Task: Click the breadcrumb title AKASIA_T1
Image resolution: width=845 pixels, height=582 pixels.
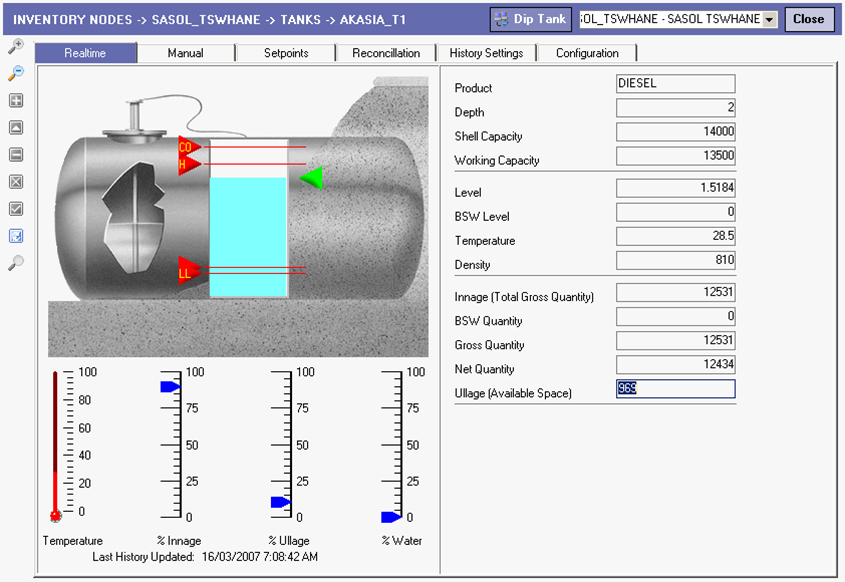Action: point(372,20)
